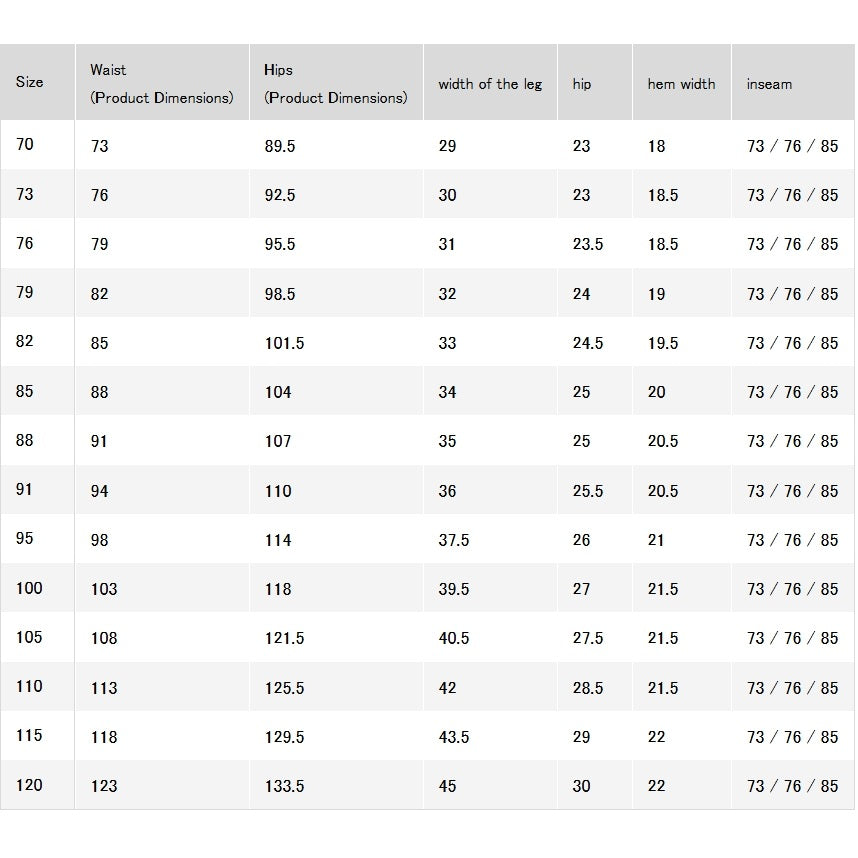Click size 70 in the first row

click(x=25, y=144)
